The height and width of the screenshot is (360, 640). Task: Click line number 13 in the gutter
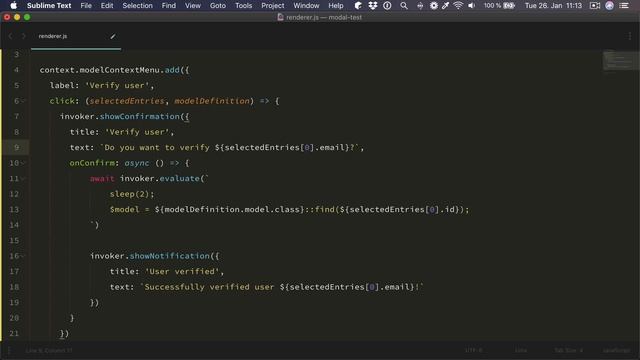tap(14, 209)
